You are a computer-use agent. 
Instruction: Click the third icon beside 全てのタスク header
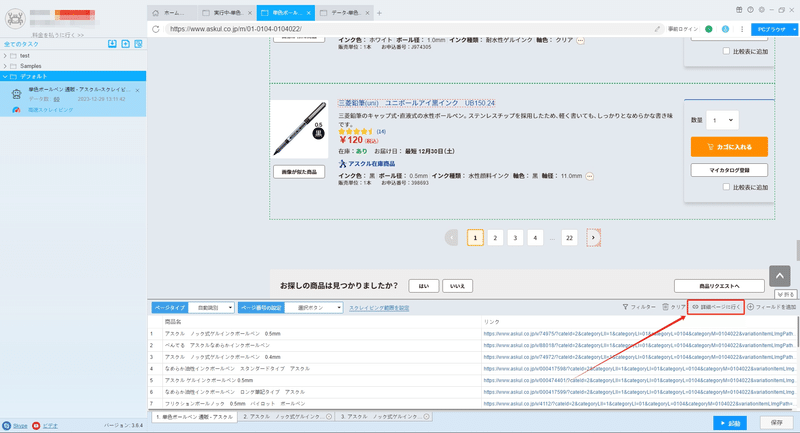click(138, 44)
